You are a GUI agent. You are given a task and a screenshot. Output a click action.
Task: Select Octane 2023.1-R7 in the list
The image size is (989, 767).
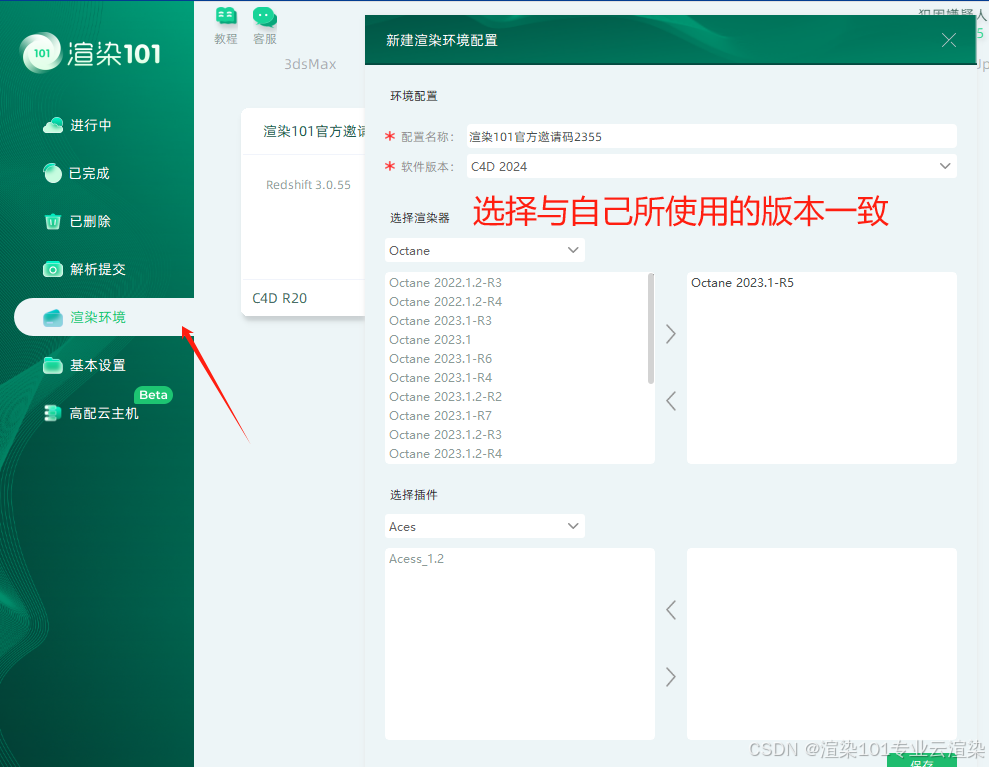coord(440,415)
